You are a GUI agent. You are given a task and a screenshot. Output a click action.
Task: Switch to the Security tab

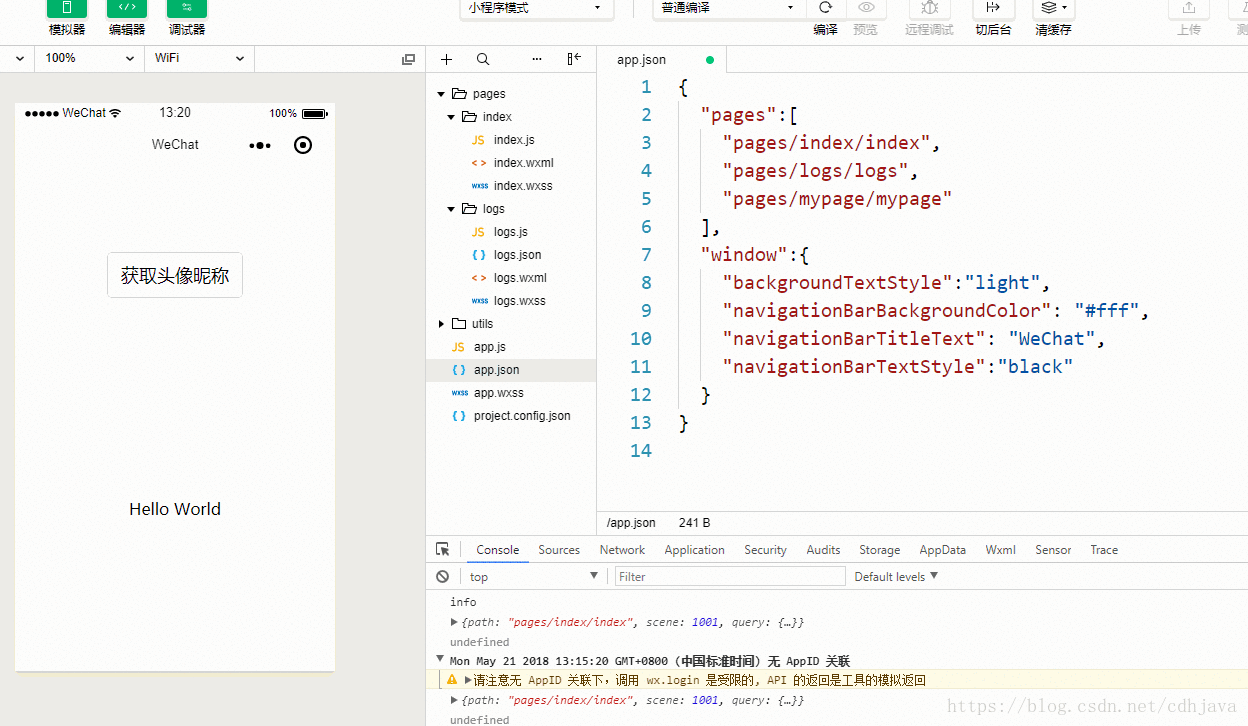(765, 550)
